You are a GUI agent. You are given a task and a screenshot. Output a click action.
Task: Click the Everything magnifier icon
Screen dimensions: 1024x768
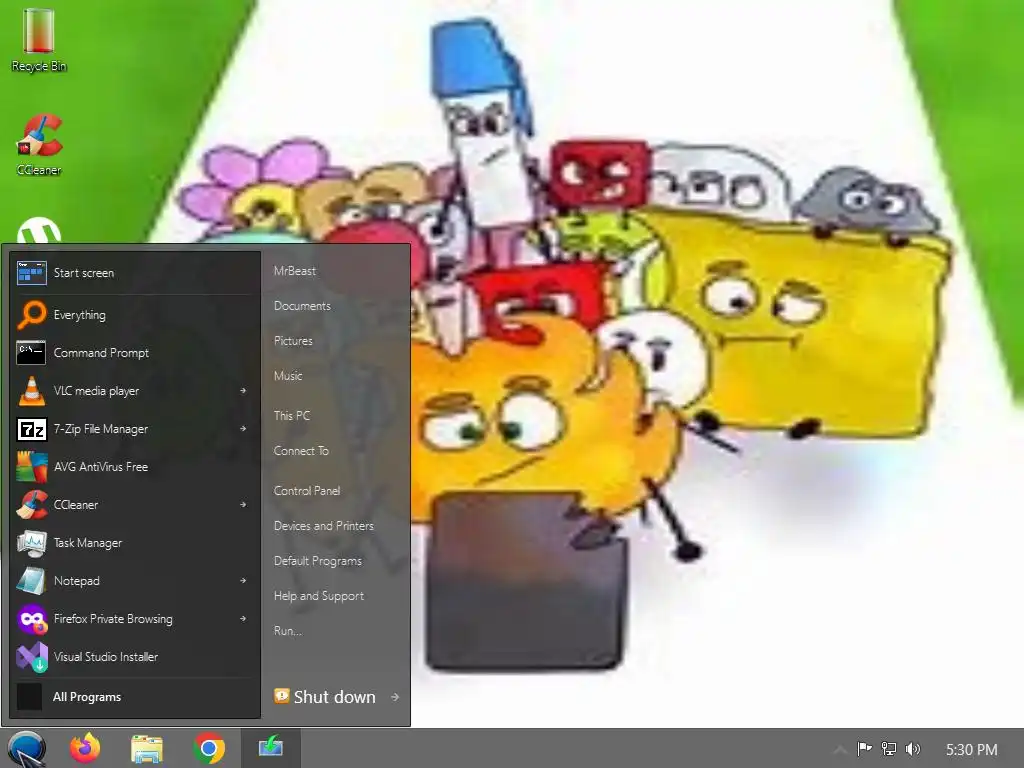(x=31, y=315)
